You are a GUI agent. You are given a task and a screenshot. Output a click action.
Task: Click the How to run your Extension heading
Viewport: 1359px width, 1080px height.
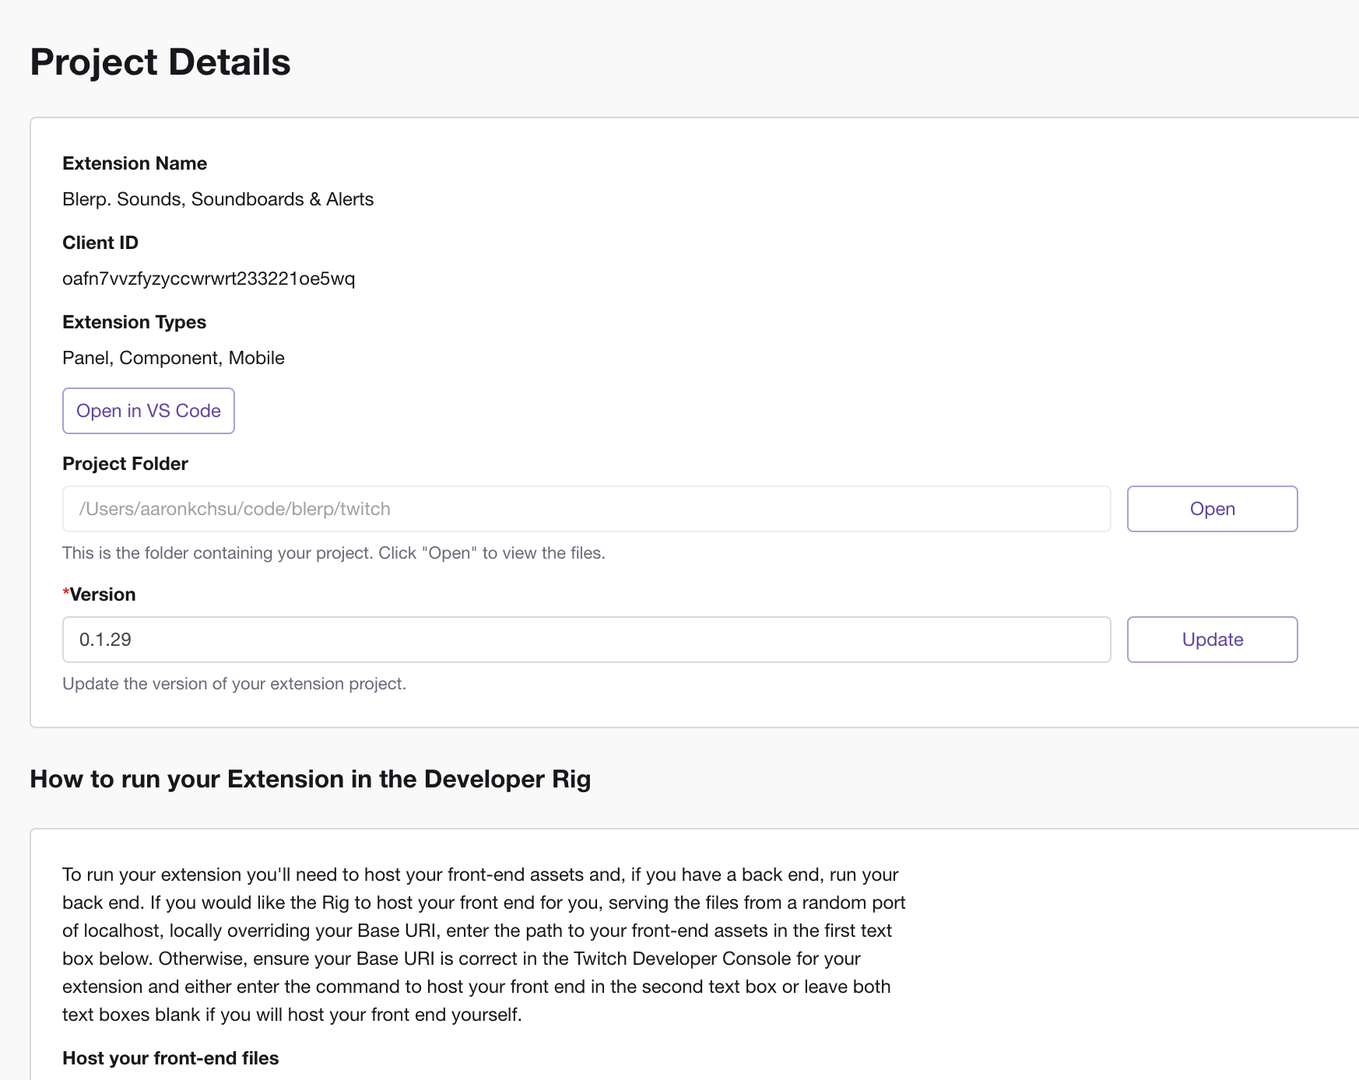(310, 779)
